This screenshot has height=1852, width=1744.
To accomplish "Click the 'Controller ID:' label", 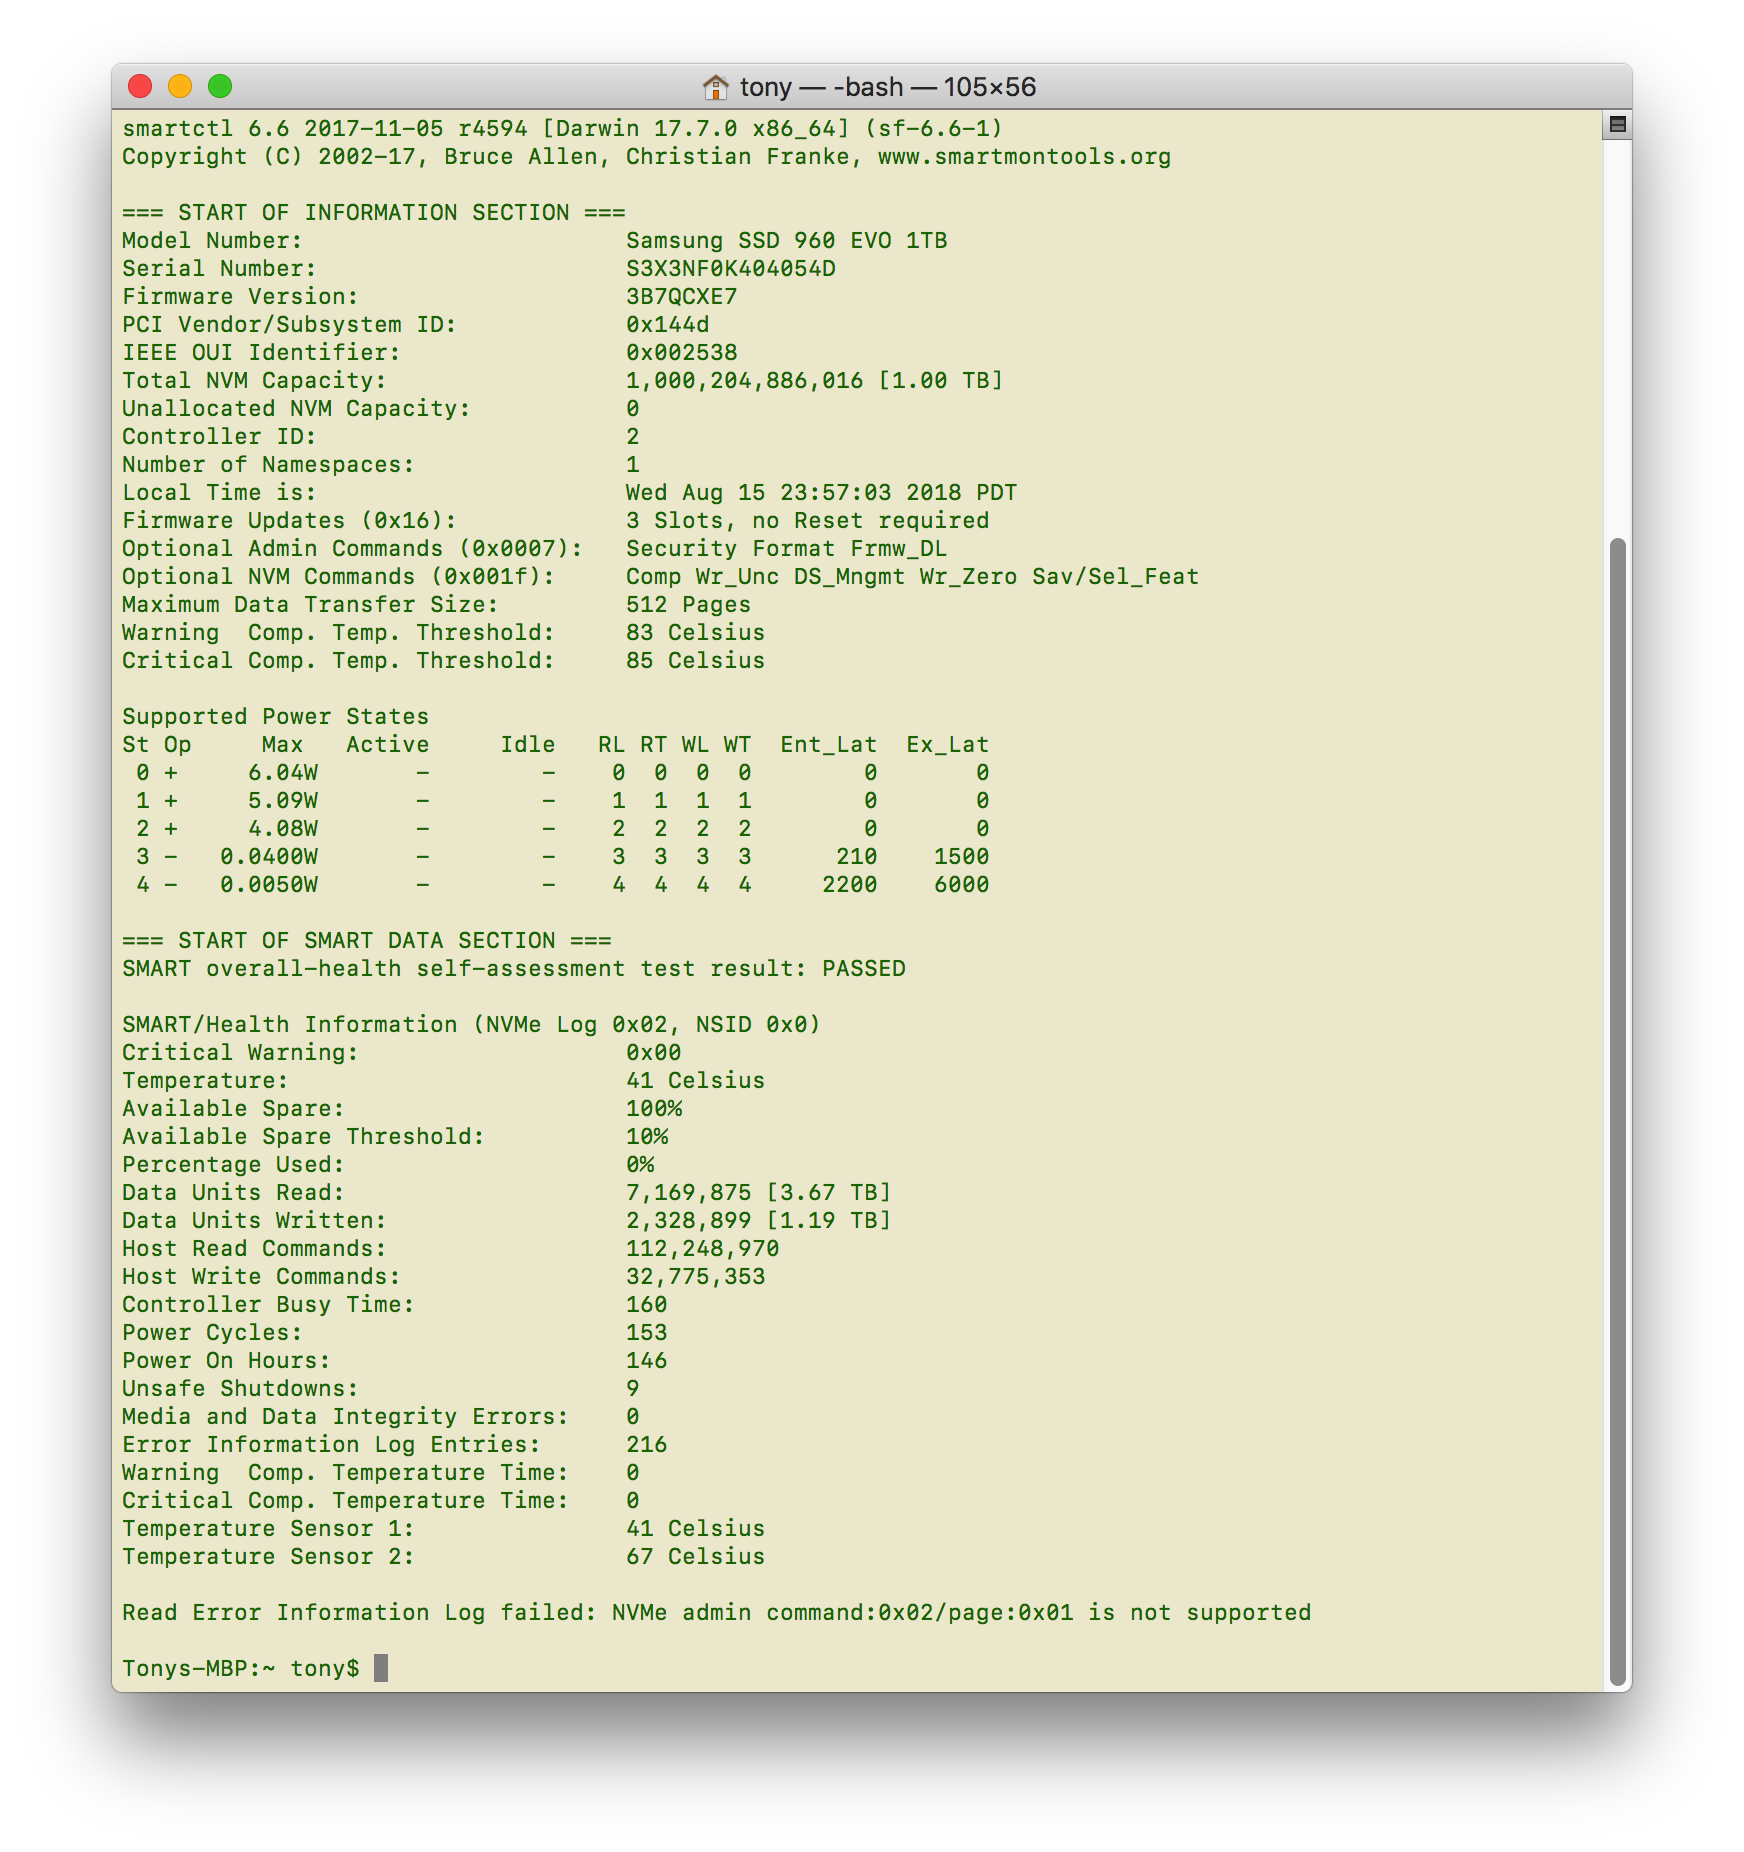I will (219, 437).
